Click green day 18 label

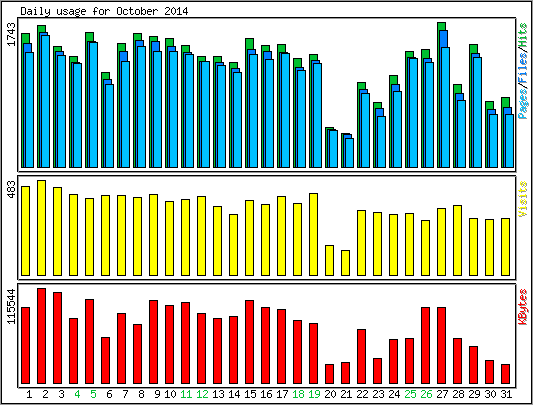click(x=298, y=394)
